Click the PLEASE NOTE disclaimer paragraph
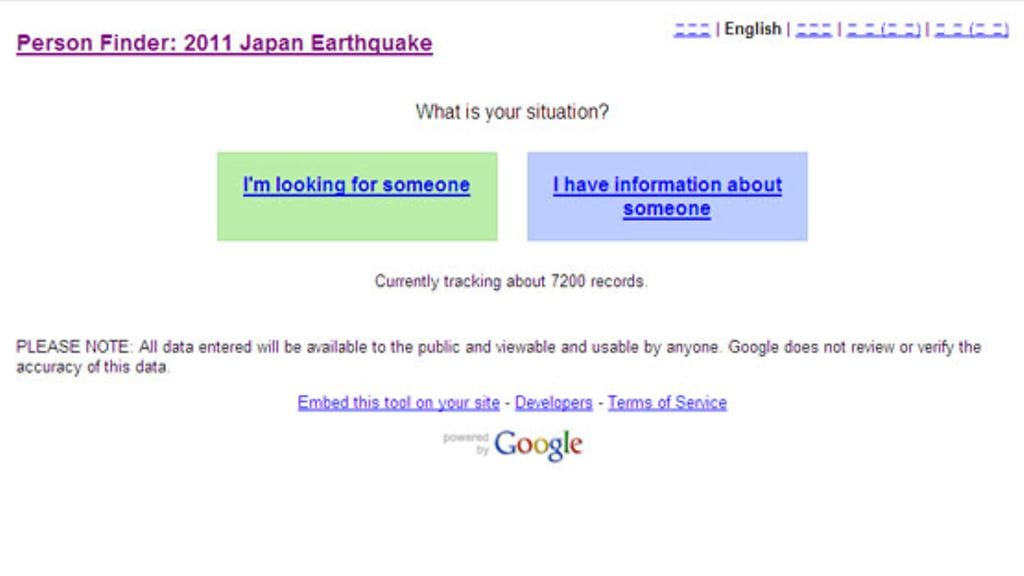Screen dimensions: 1024x576 click(x=498, y=353)
